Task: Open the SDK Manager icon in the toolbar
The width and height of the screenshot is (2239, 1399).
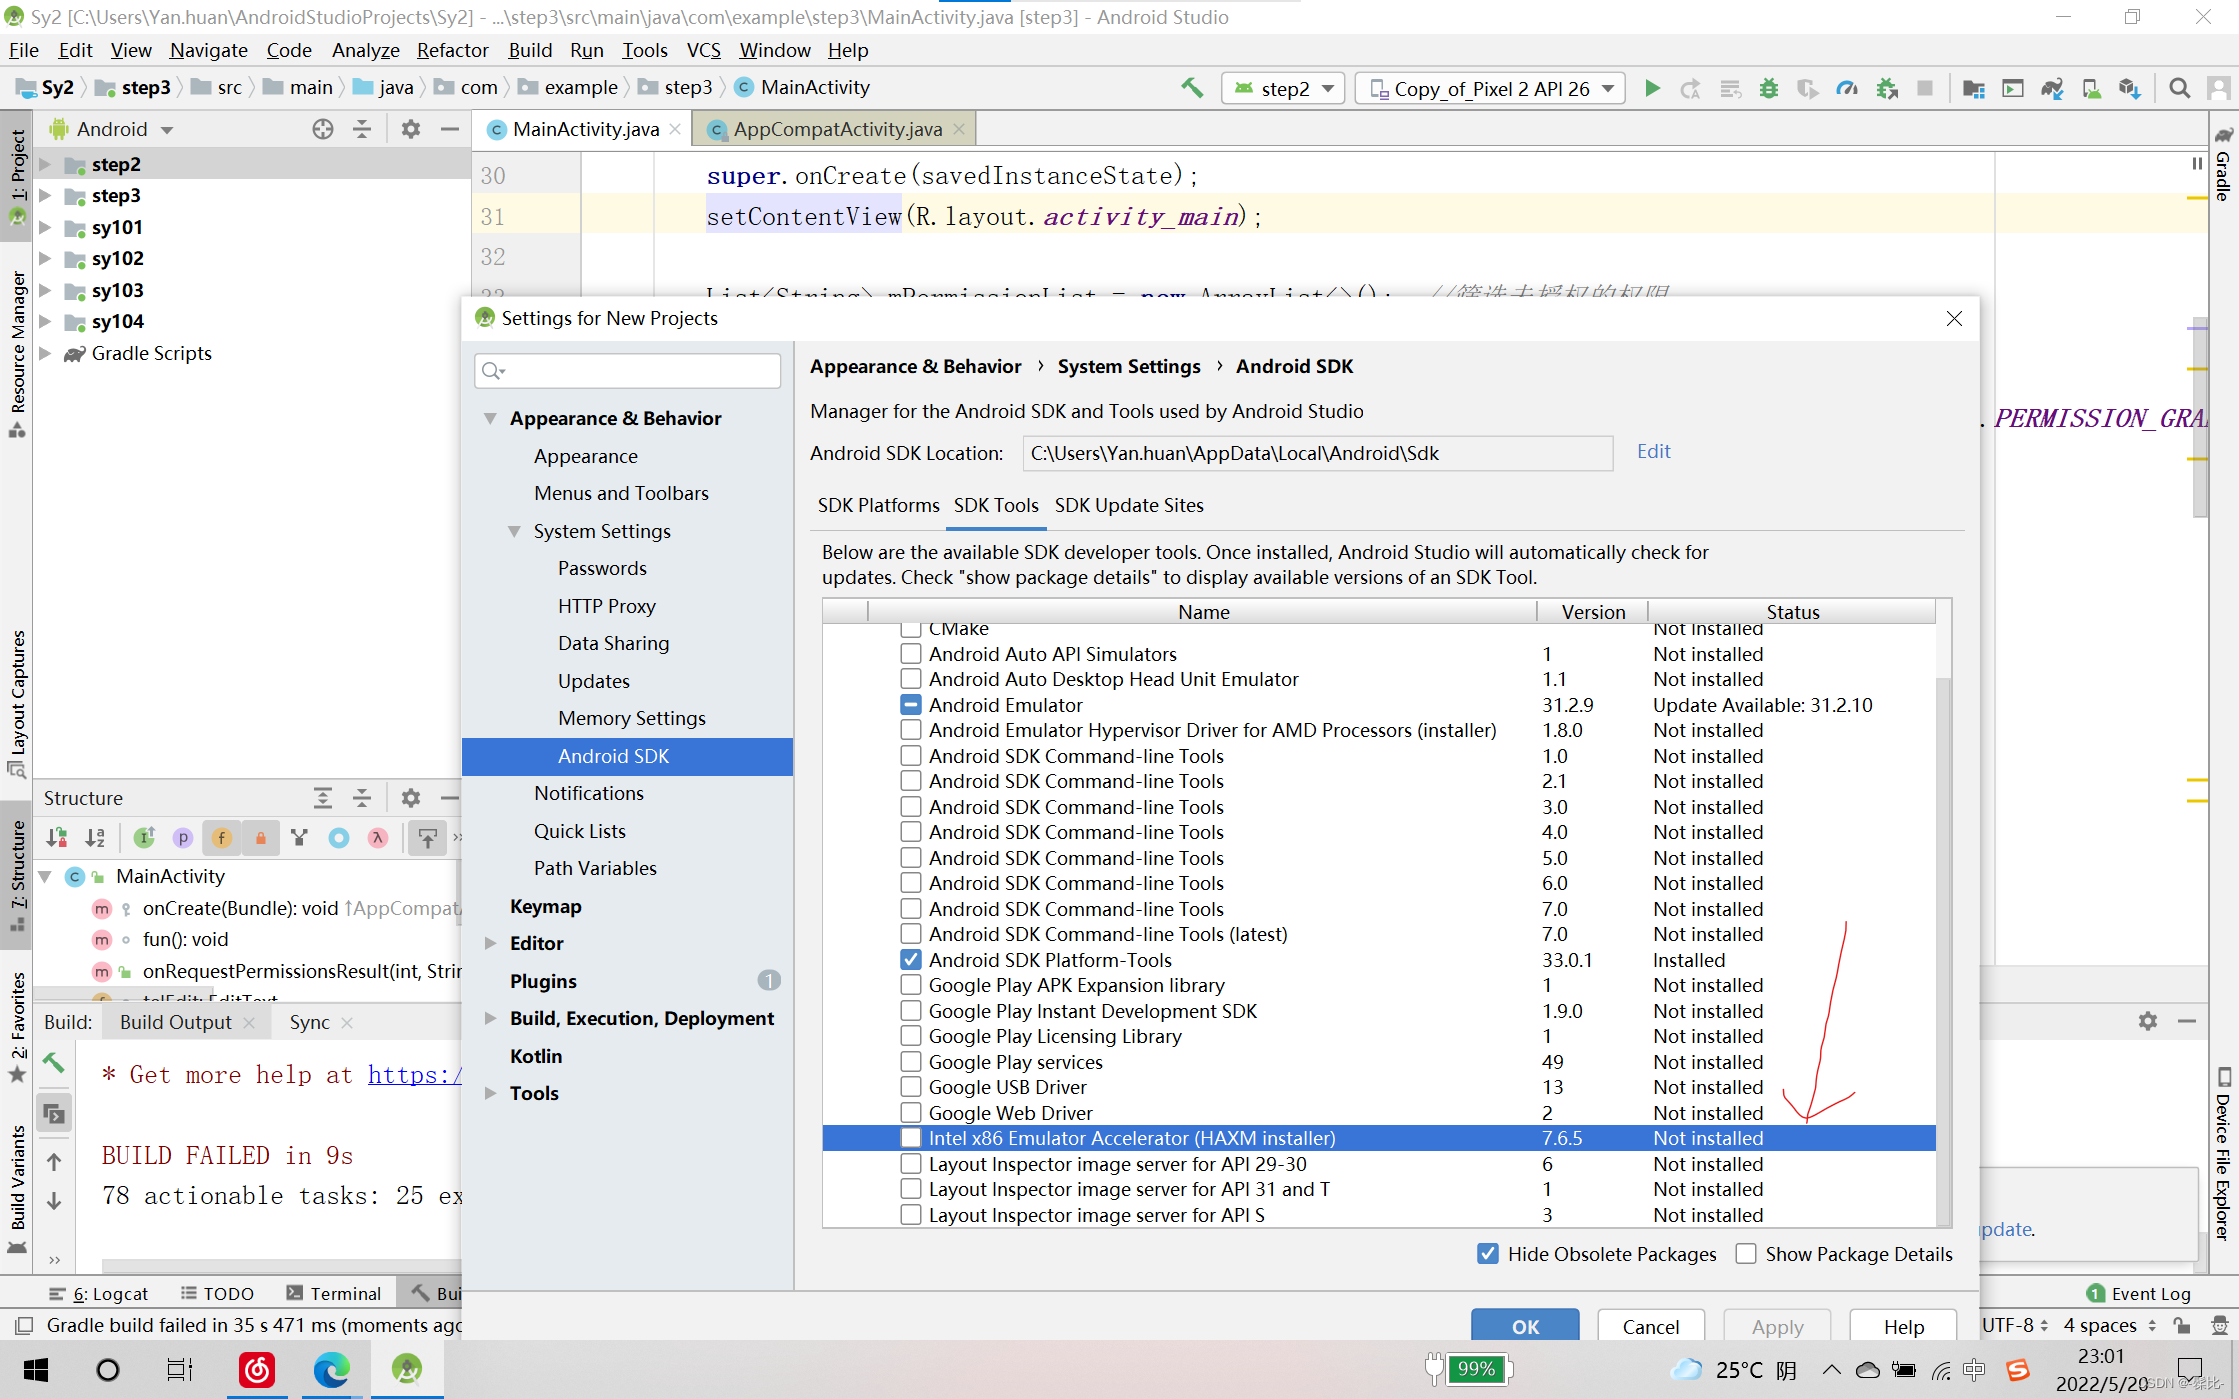Action: [2130, 88]
